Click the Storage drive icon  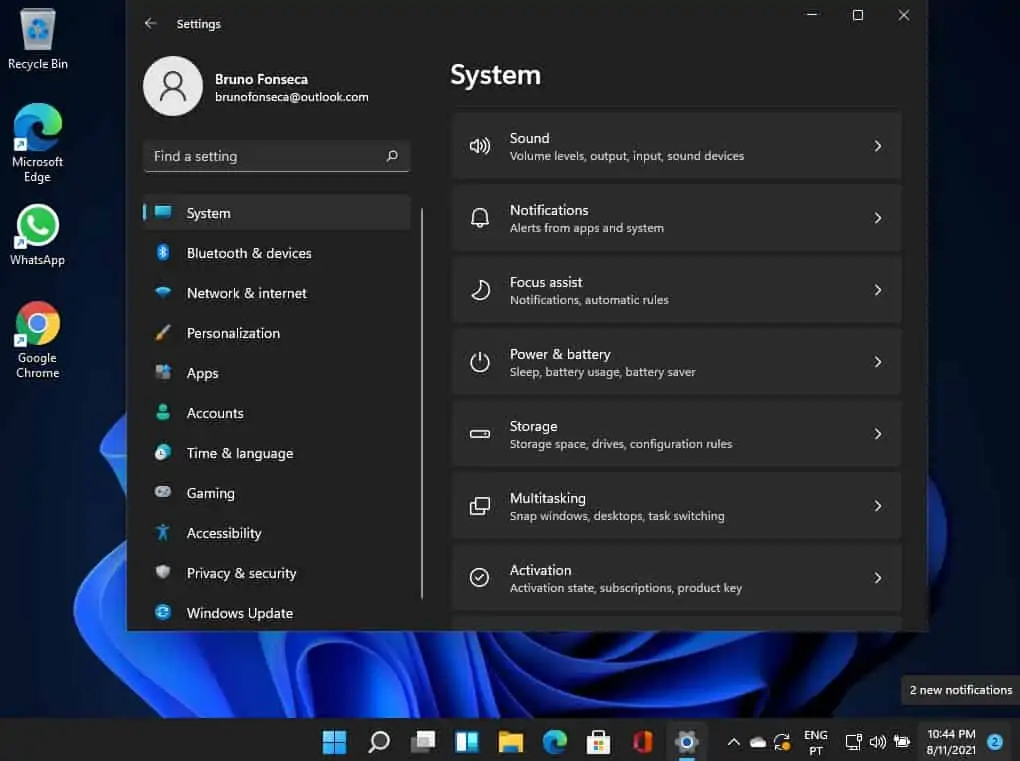point(479,433)
